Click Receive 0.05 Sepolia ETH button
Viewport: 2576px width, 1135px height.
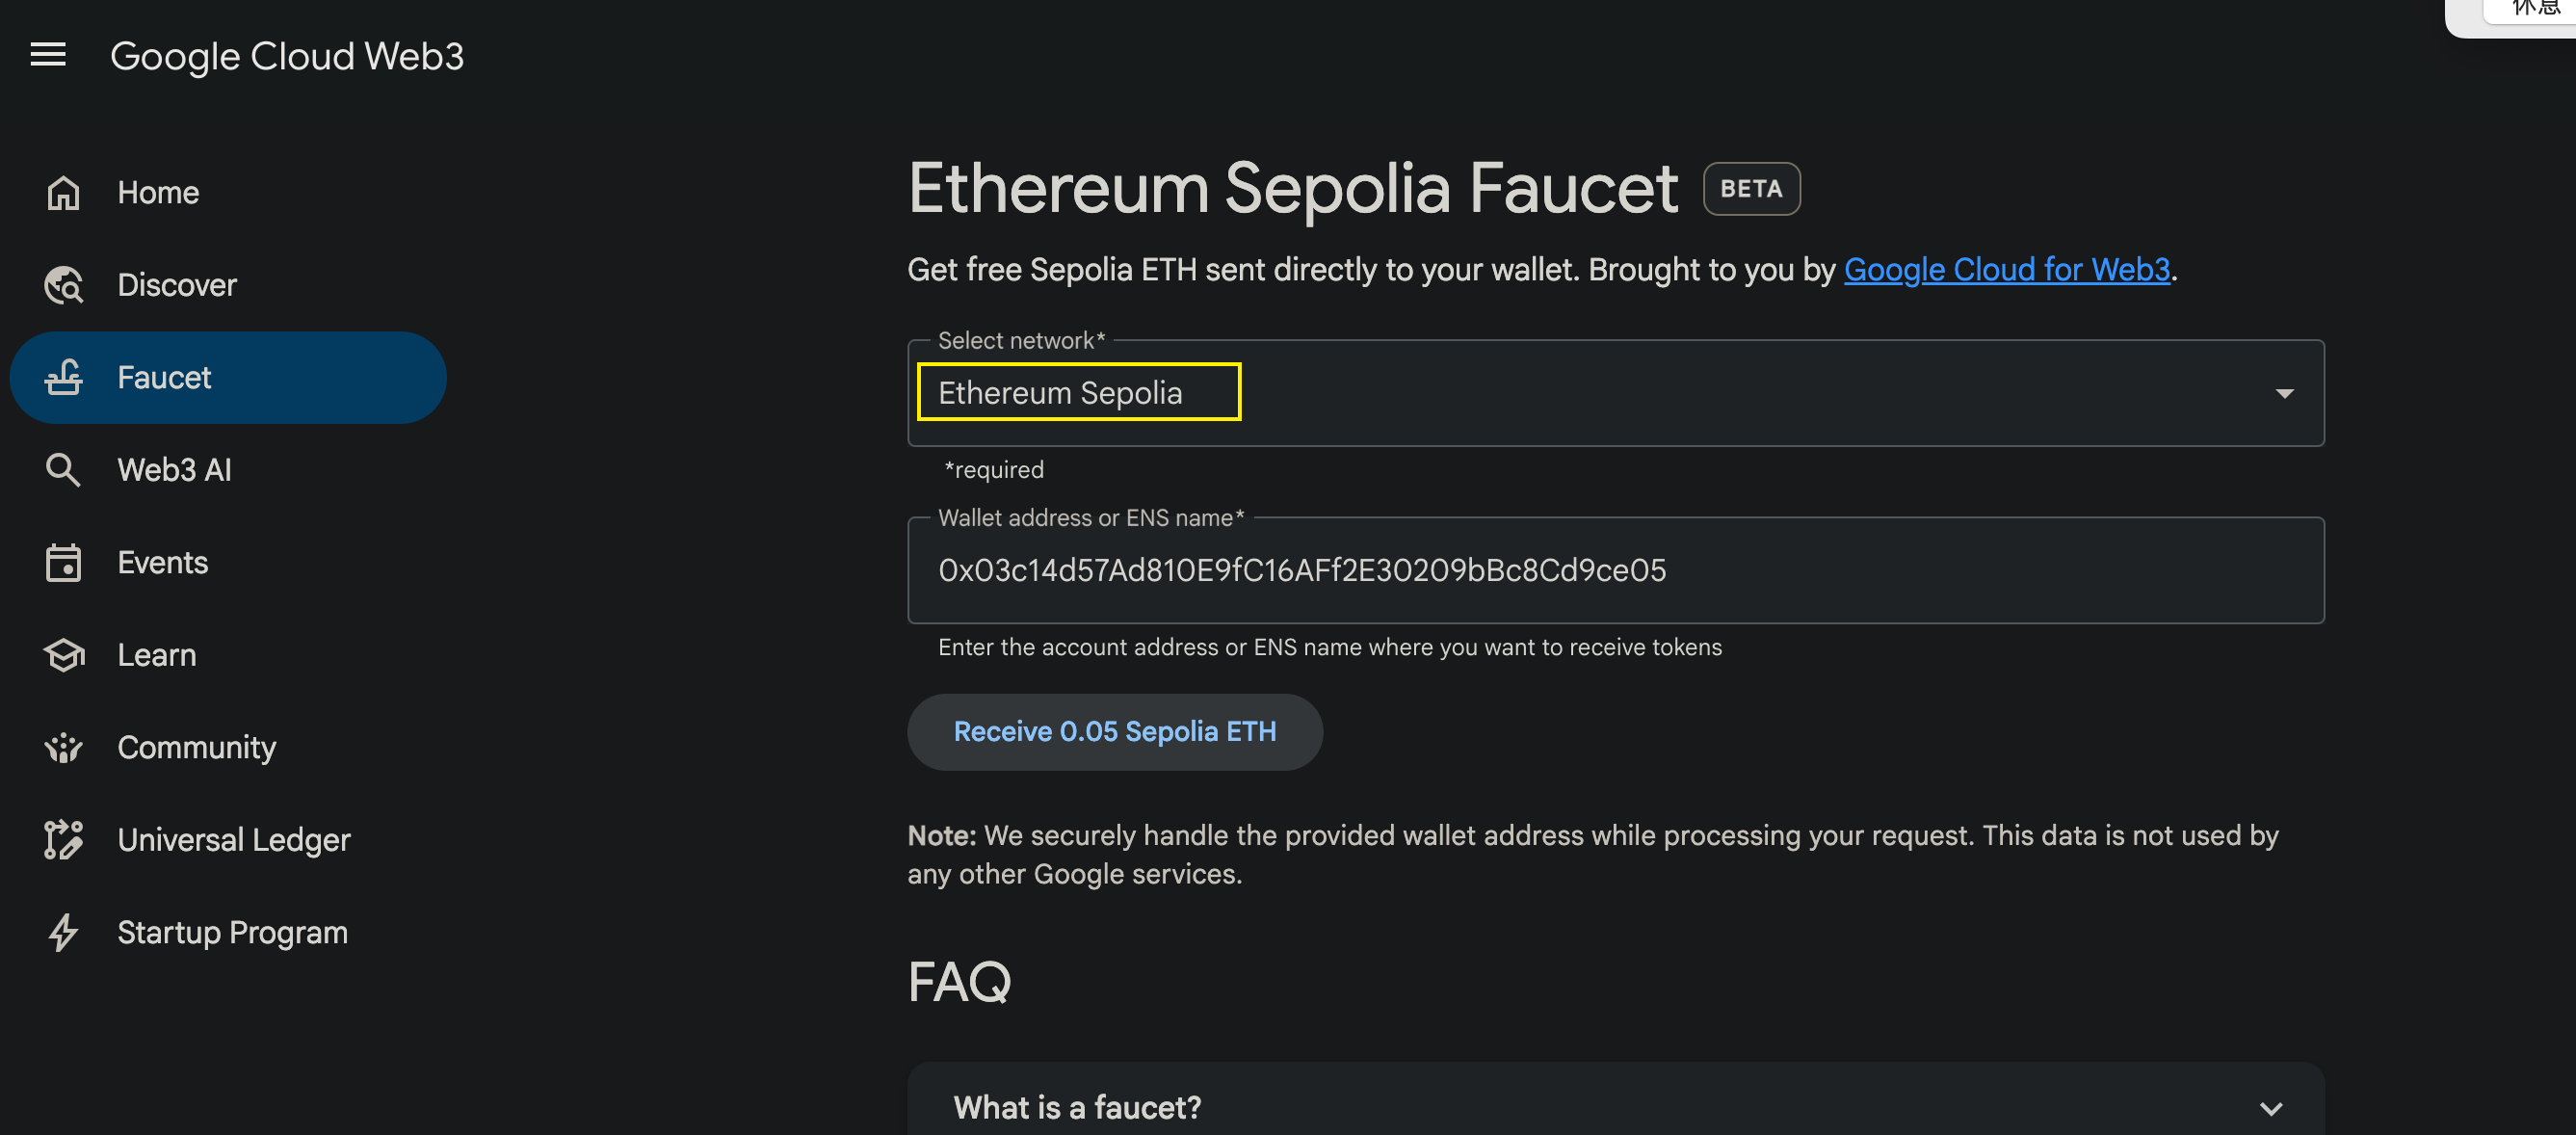coord(1115,732)
